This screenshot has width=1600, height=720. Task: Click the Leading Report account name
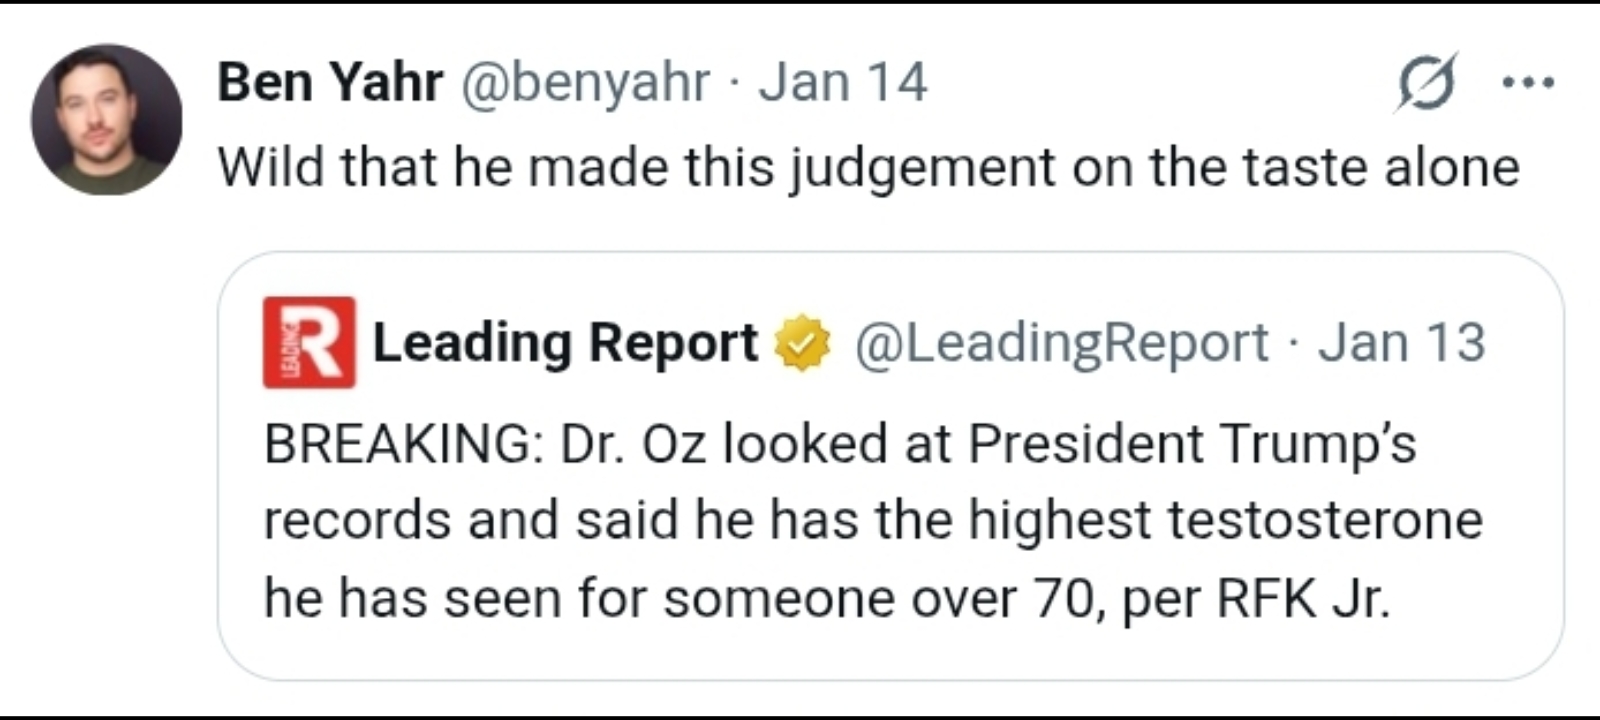(x=565, y=343)
